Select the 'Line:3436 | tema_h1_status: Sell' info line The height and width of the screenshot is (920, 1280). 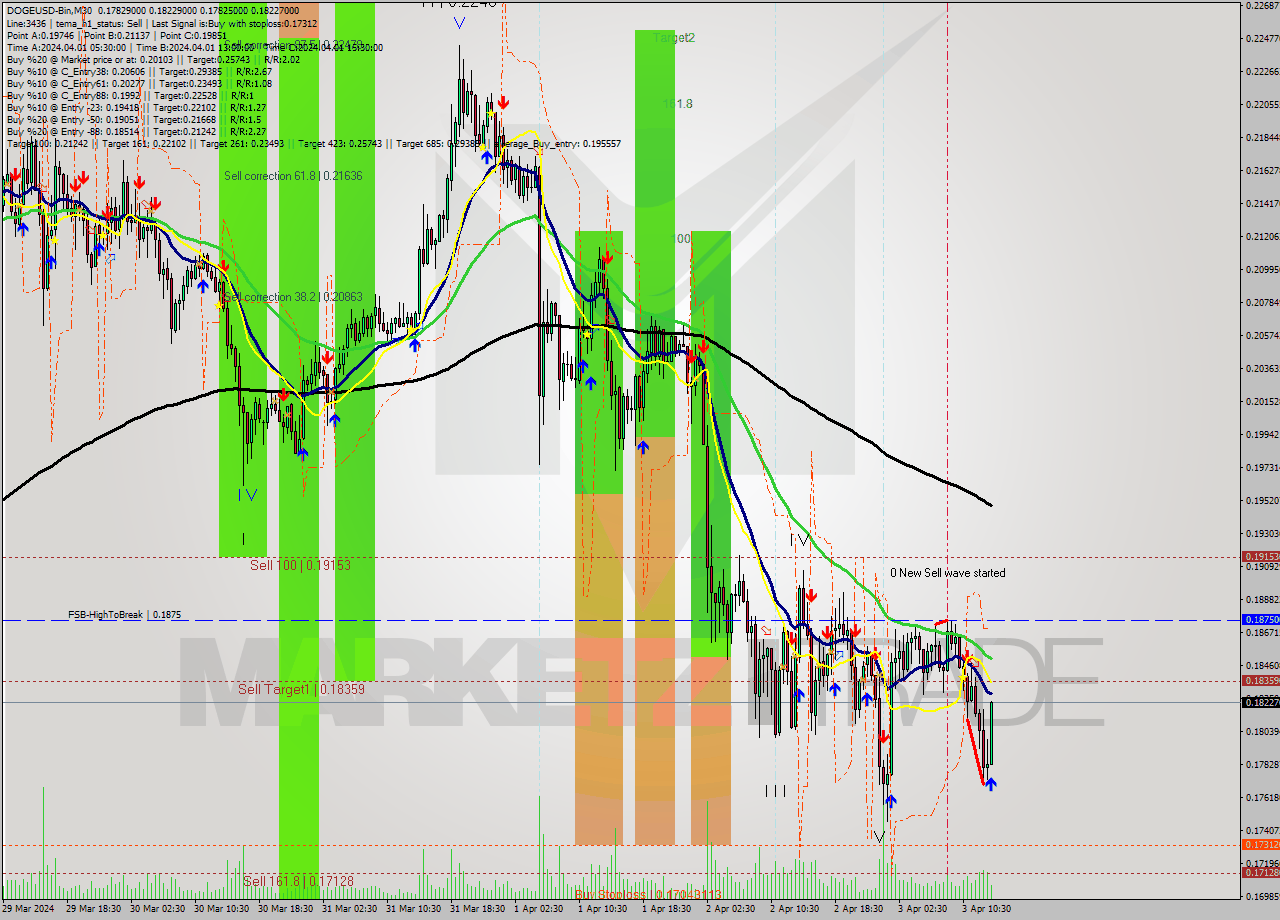162,23
